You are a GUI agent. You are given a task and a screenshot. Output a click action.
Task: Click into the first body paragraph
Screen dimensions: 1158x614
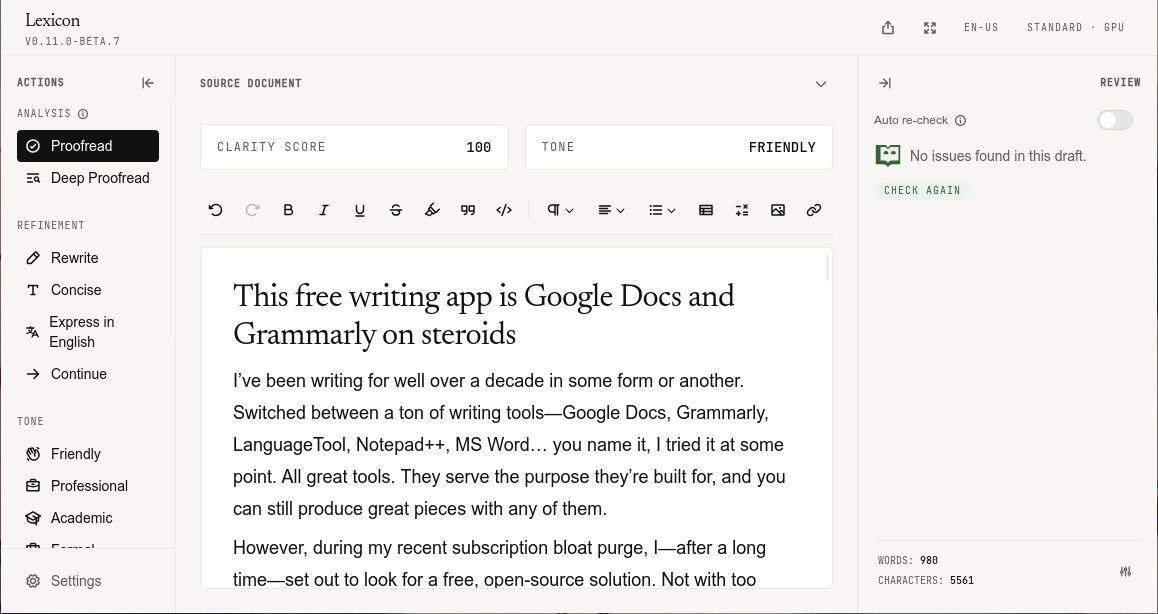[510, 445]
